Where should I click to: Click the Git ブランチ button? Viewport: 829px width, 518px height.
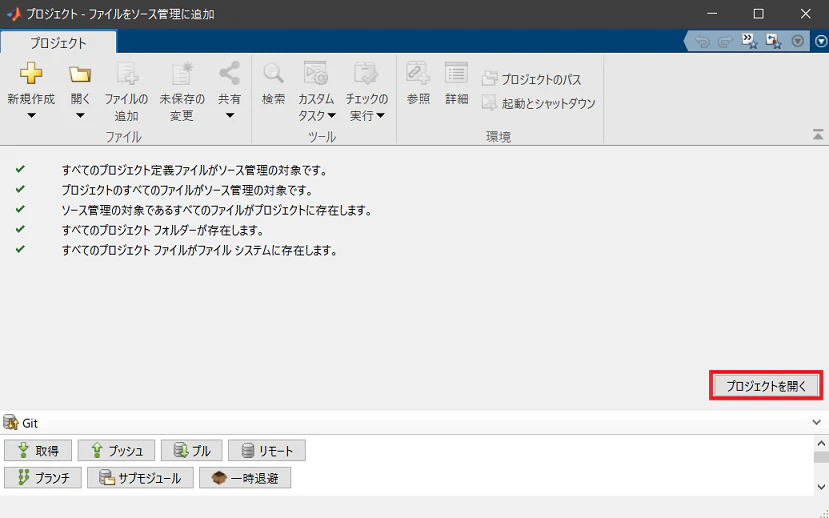coord(43,478)
